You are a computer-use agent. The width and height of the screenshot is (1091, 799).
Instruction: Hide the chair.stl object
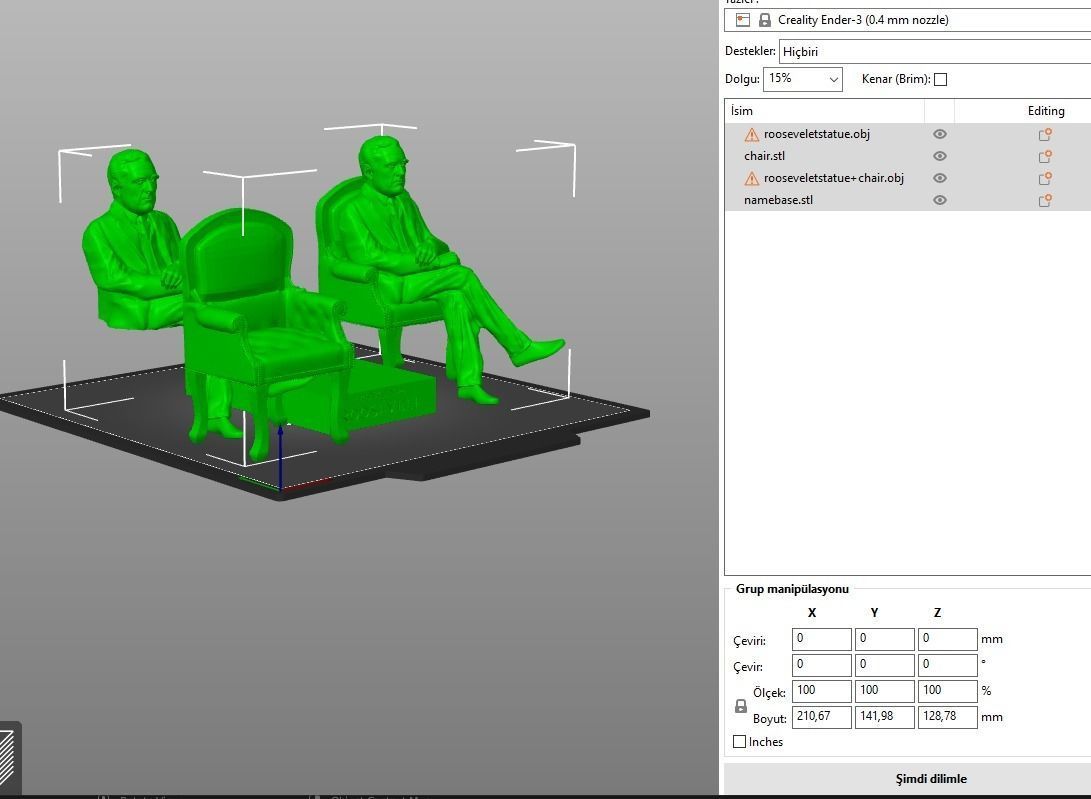tap(939, 156)
